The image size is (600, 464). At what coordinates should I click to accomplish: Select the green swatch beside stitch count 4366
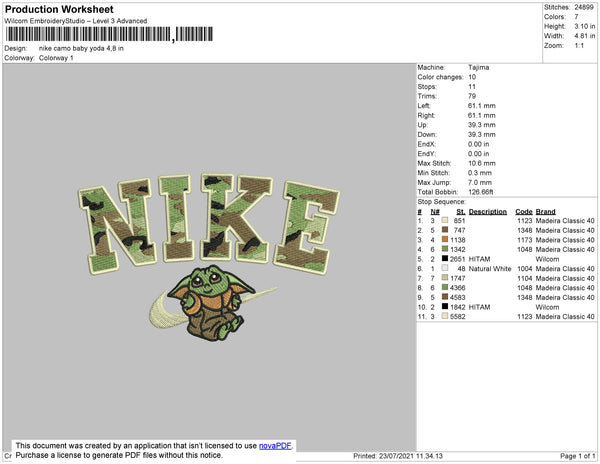[445, 287]
